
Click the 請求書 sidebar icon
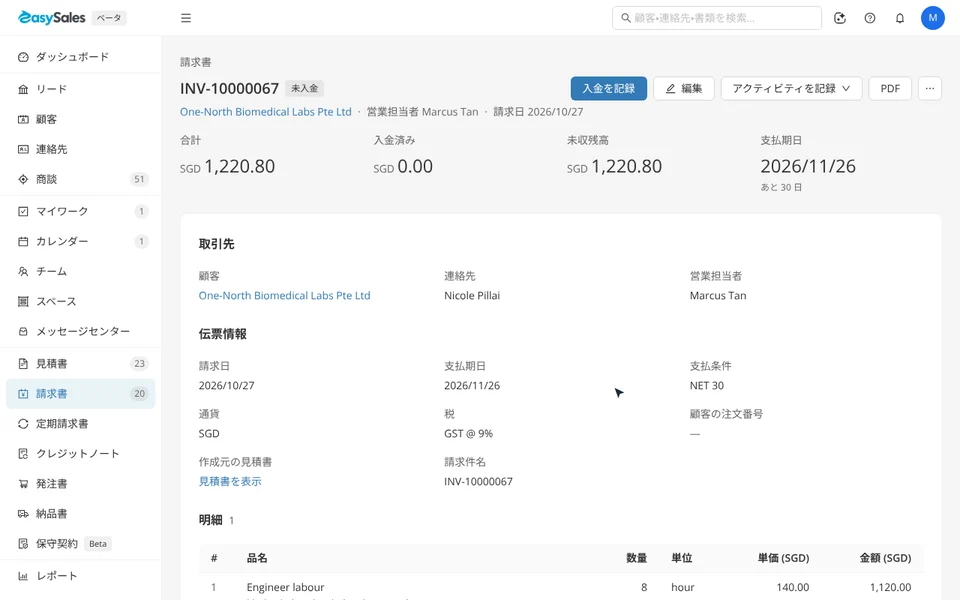tap(23, 394)
